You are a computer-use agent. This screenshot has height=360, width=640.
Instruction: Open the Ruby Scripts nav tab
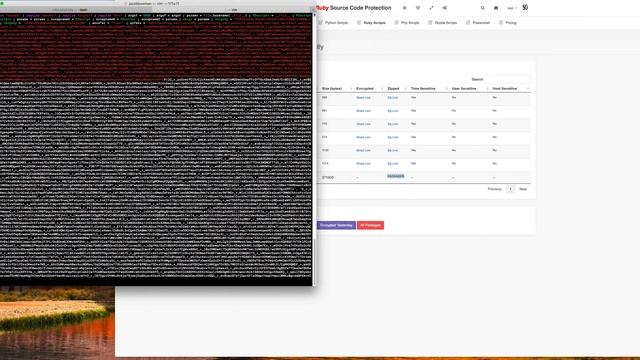pos(374,23)
